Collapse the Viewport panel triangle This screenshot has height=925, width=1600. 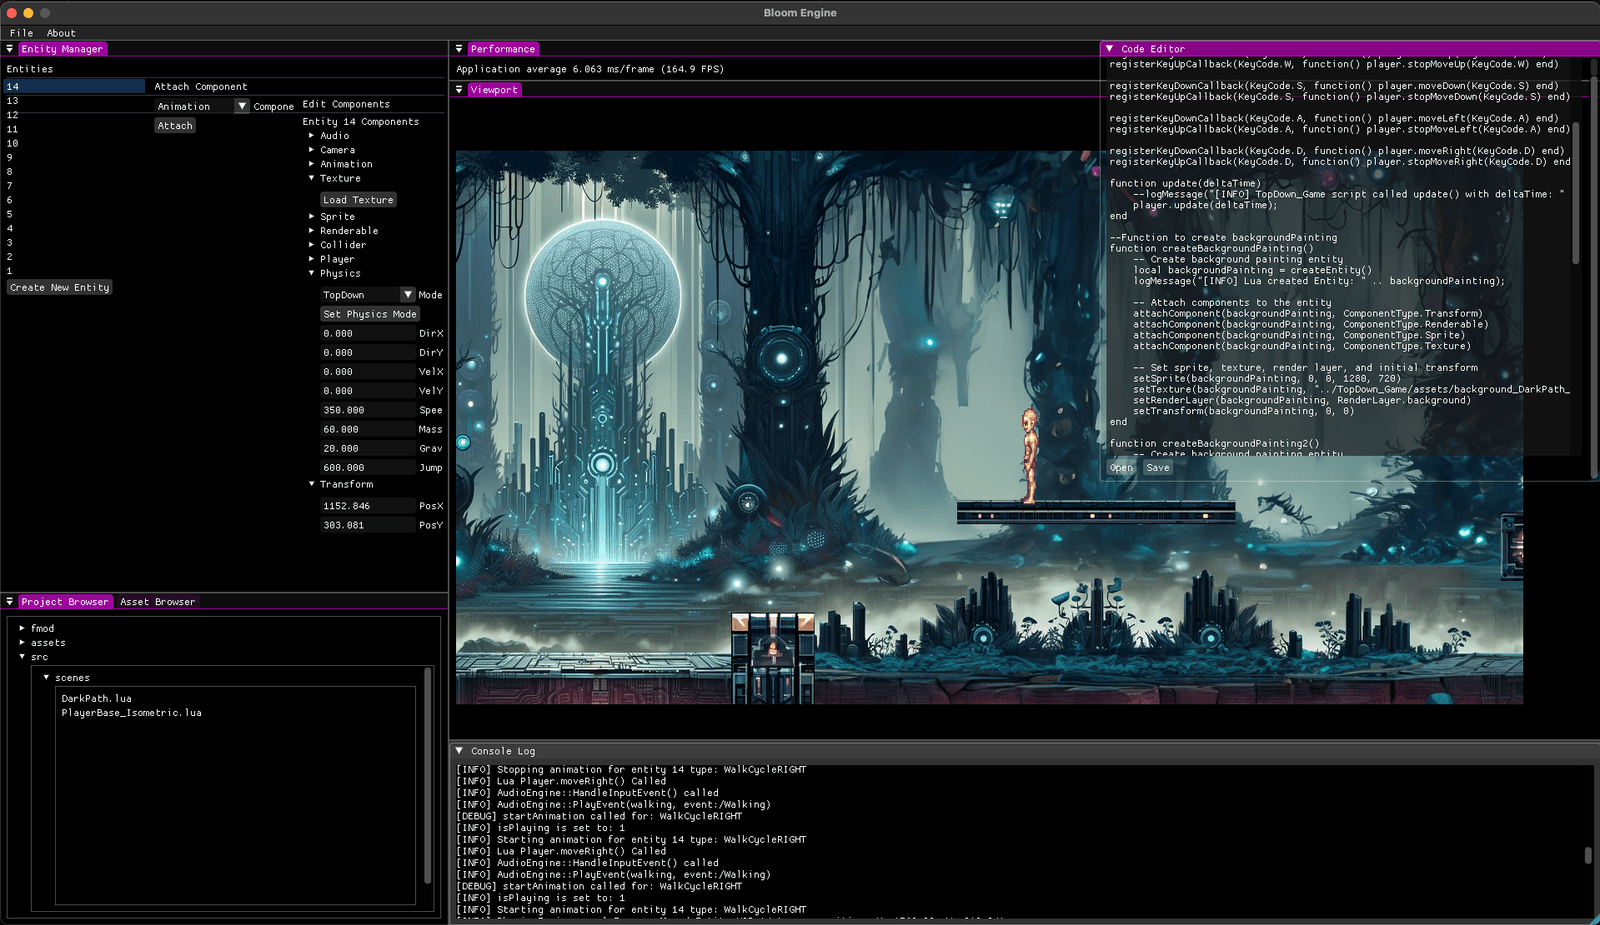(459, 90)
